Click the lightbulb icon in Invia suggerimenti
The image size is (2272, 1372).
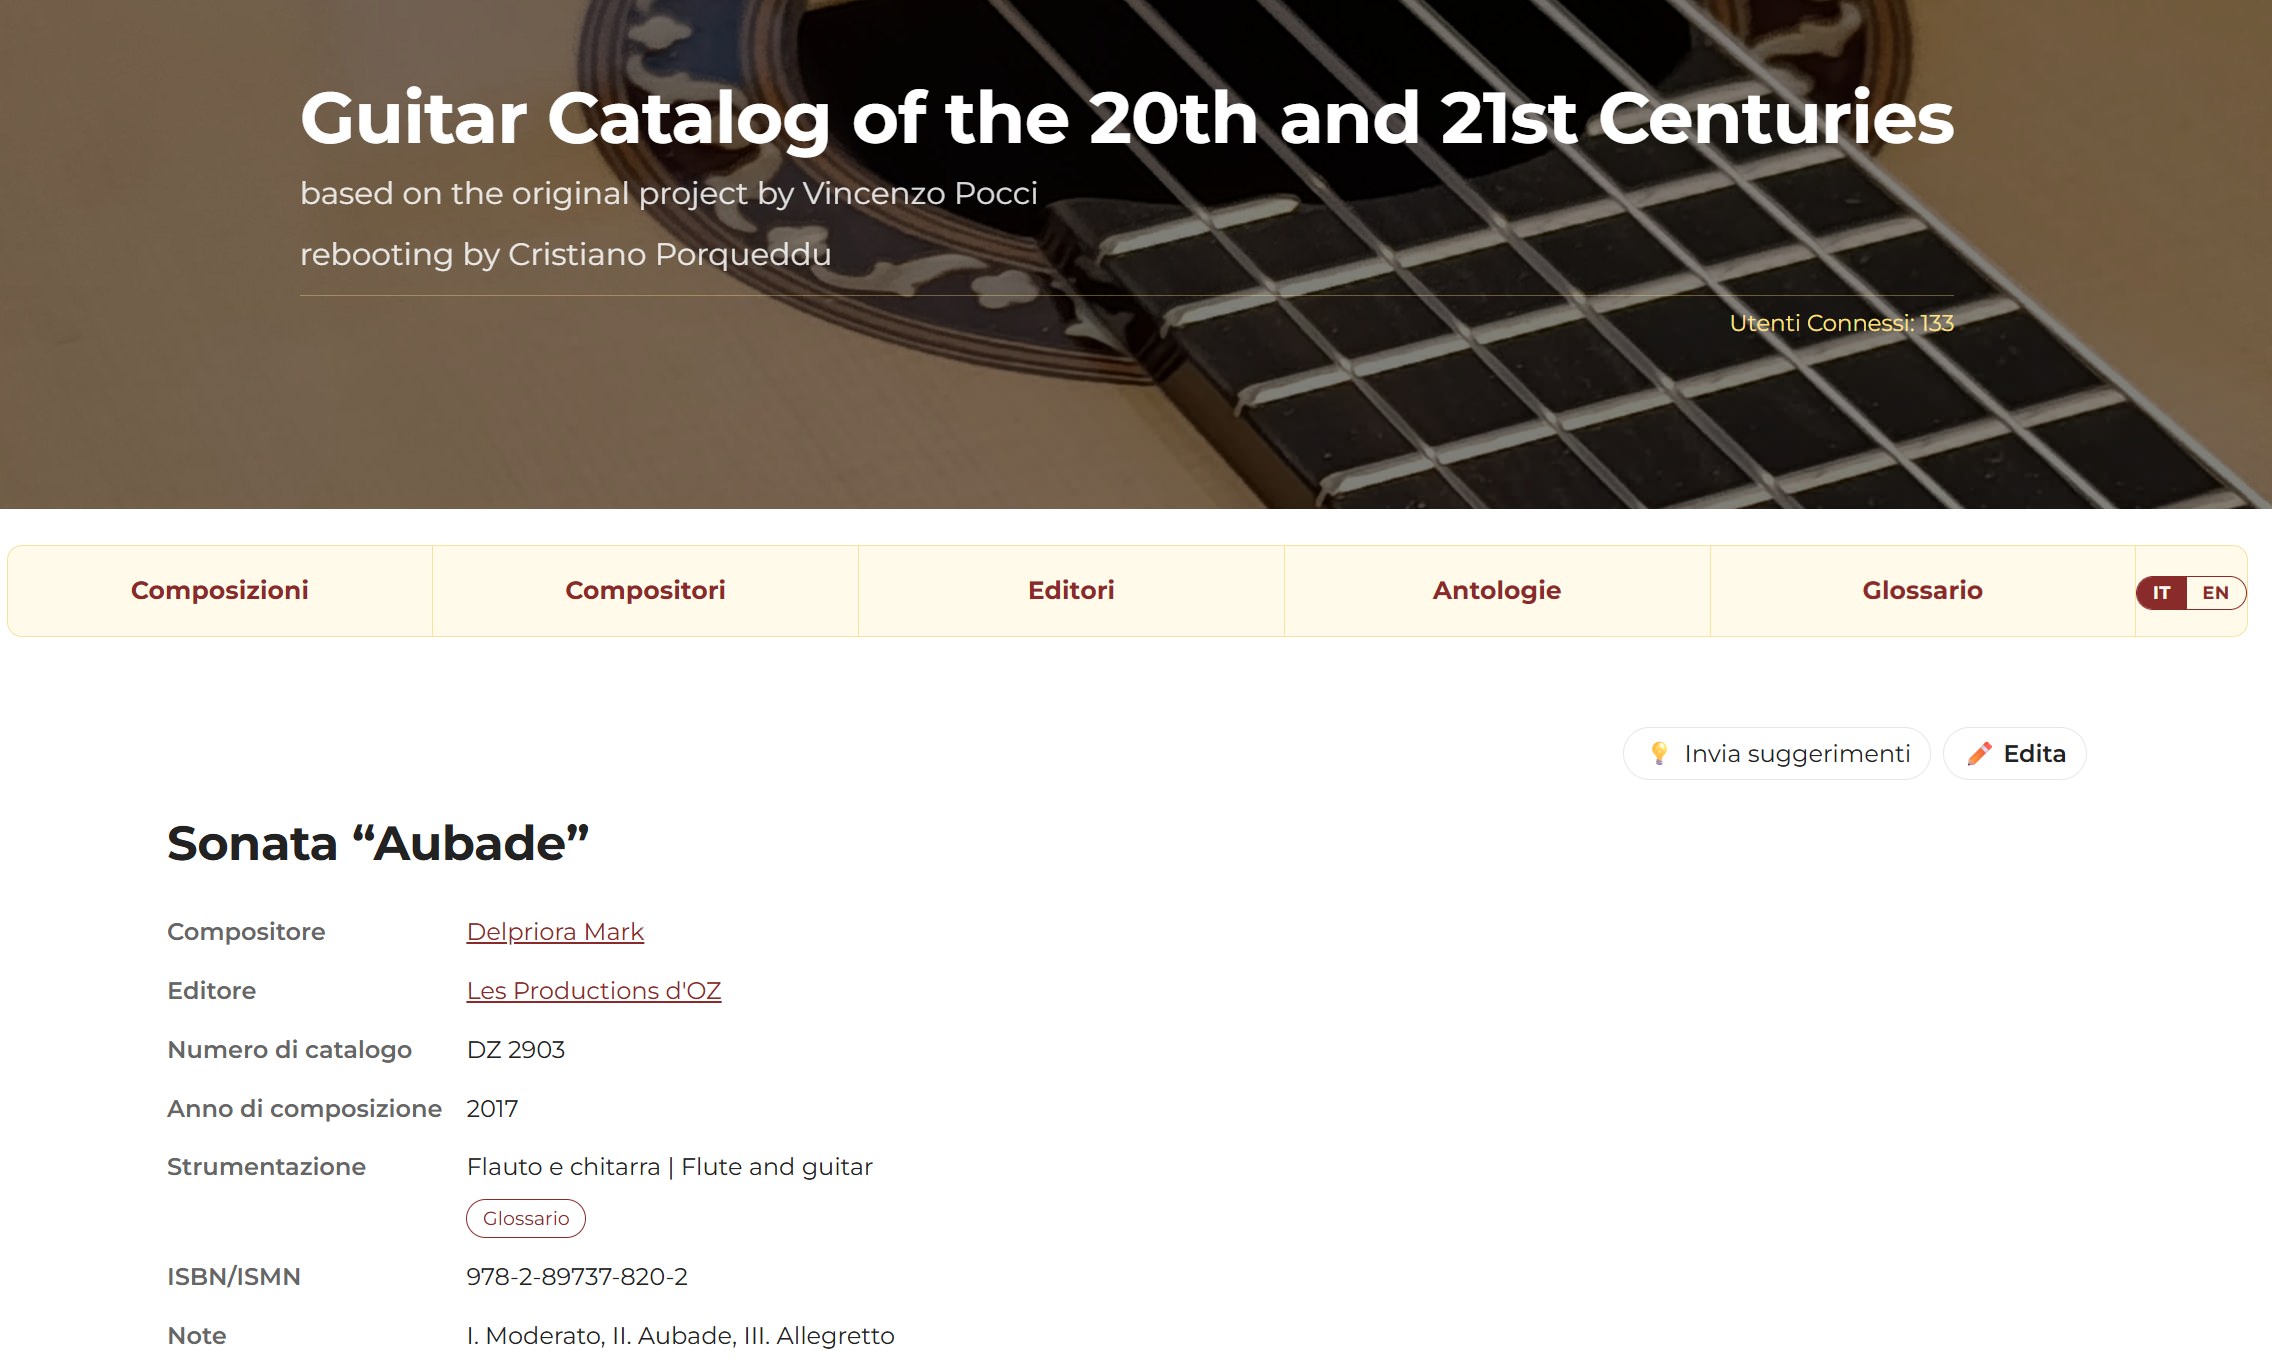pyautogui.click(x=1659, y=753)
